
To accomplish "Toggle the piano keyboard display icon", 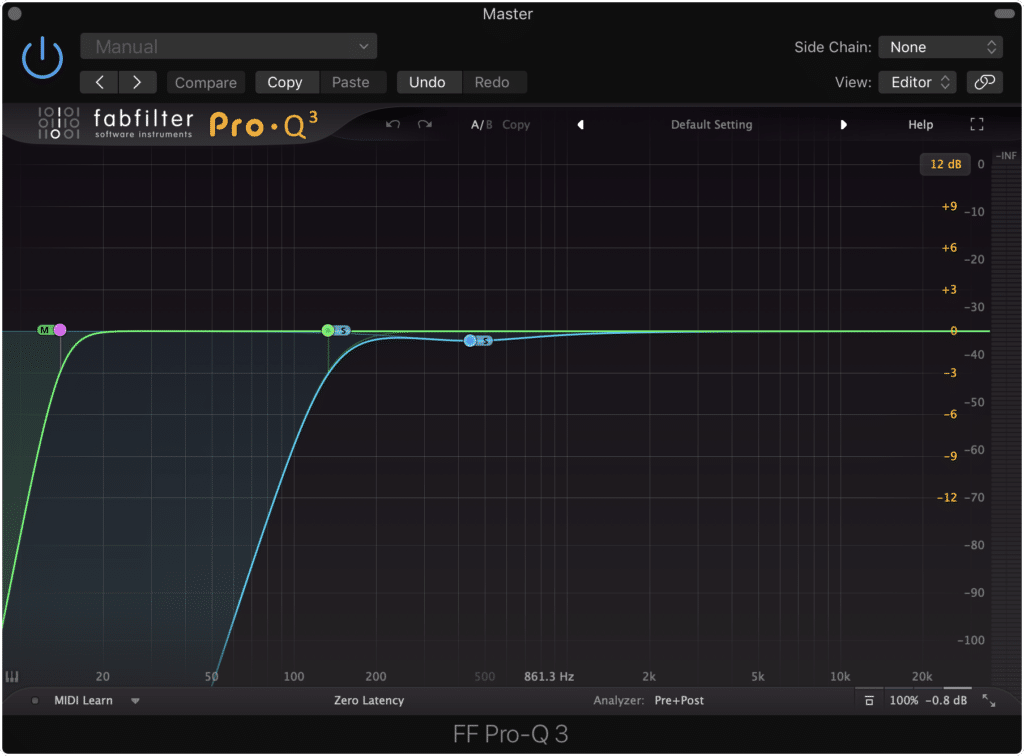I will [x=12, y=676].
